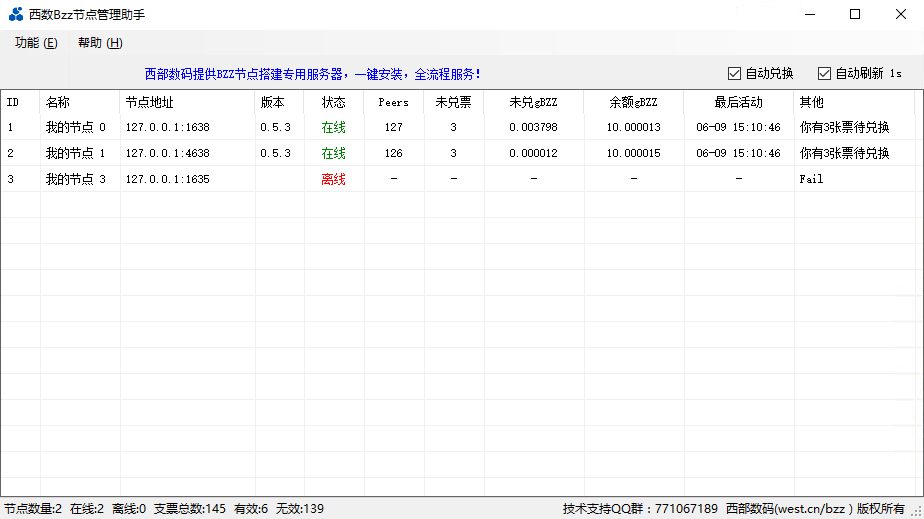
Task: Click the Peers column header
Action: pyautogui.click(x=393, y=102)
